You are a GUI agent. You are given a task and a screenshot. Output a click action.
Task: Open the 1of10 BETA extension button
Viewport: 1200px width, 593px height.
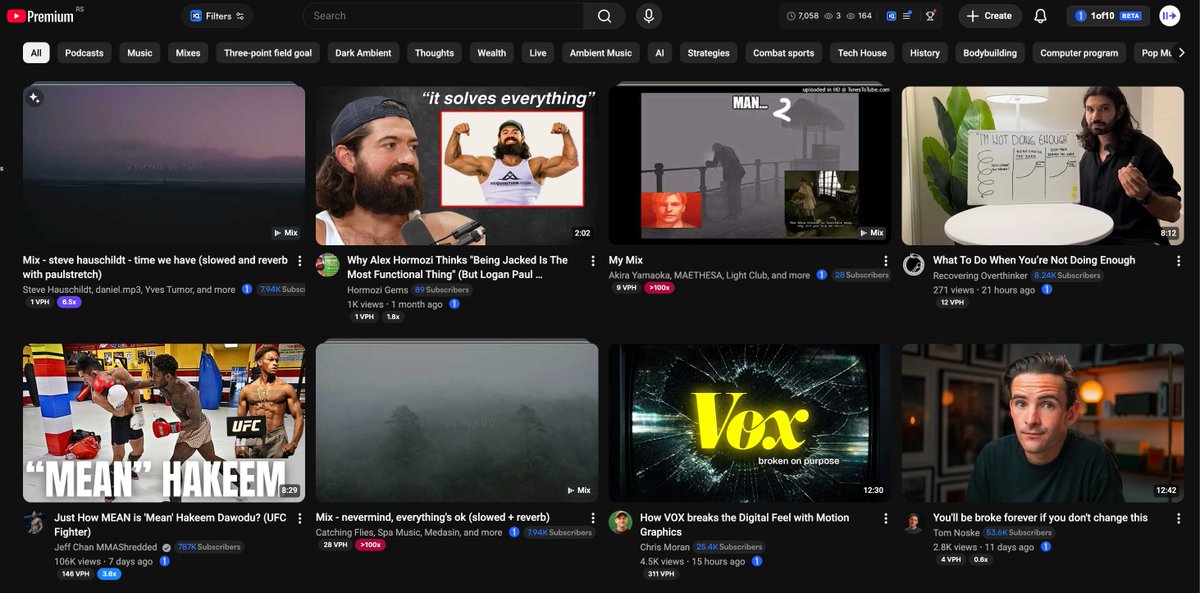point(1107,16)
